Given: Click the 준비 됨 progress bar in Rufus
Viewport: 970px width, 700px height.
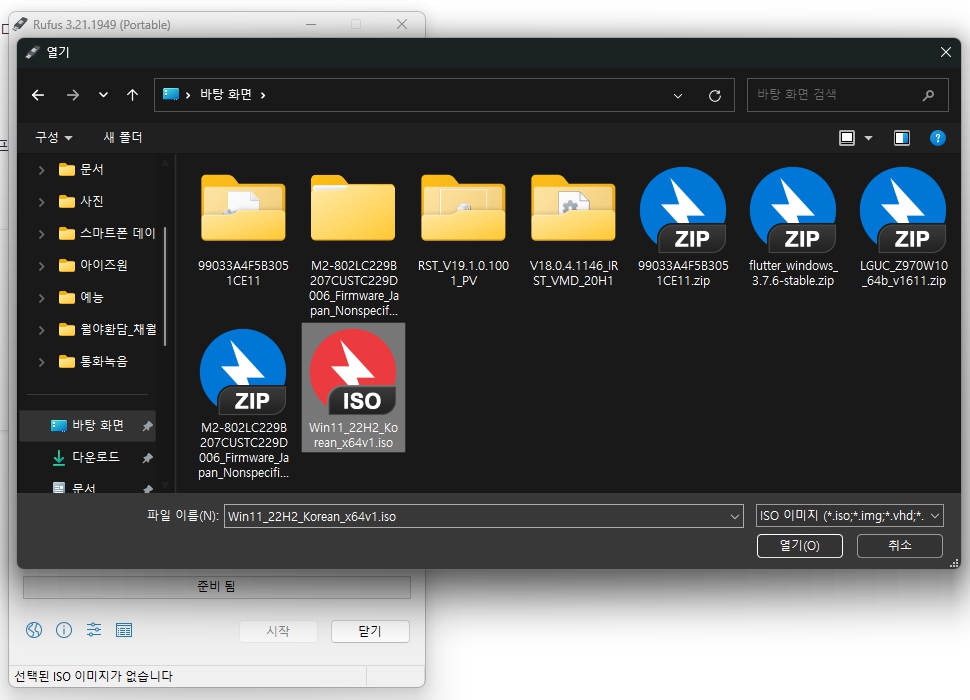Looking at the screenshot, I should coord(217,587).
